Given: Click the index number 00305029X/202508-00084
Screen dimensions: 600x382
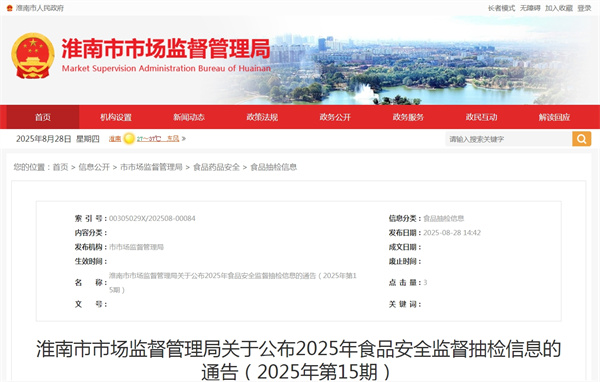Looking at the screenshot, I should [x=152, y=218].
